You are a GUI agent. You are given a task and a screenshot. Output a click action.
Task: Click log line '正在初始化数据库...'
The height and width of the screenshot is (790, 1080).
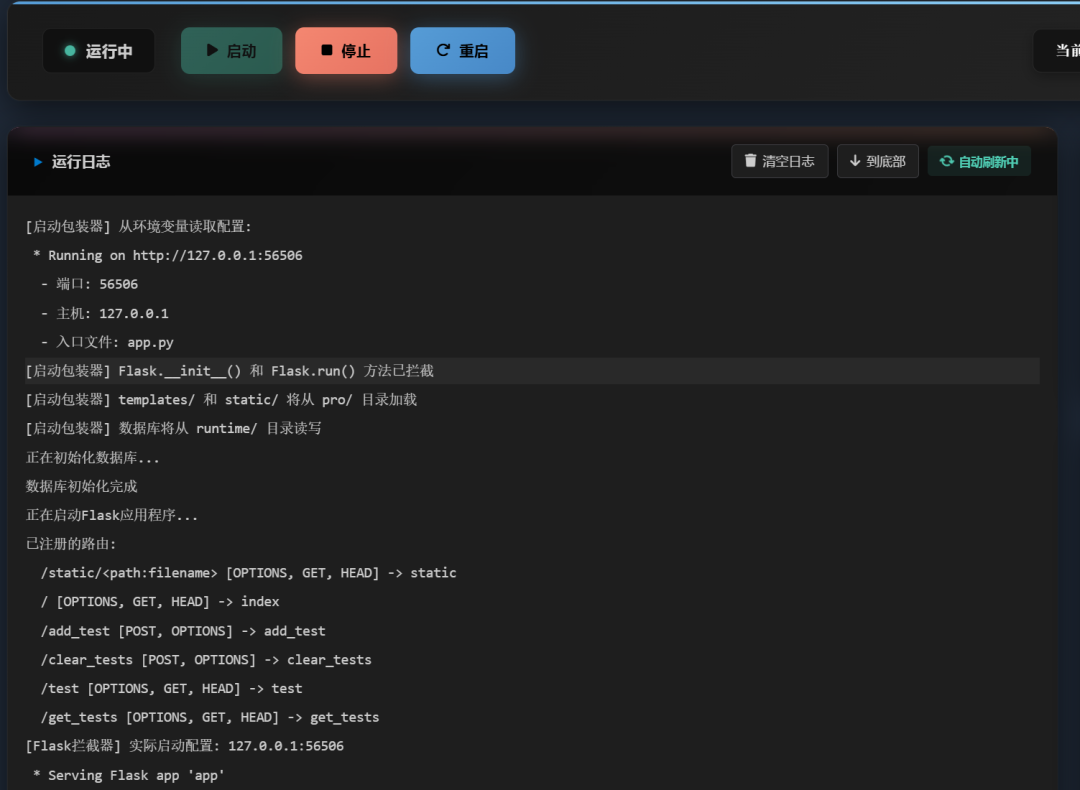point(92,458)
